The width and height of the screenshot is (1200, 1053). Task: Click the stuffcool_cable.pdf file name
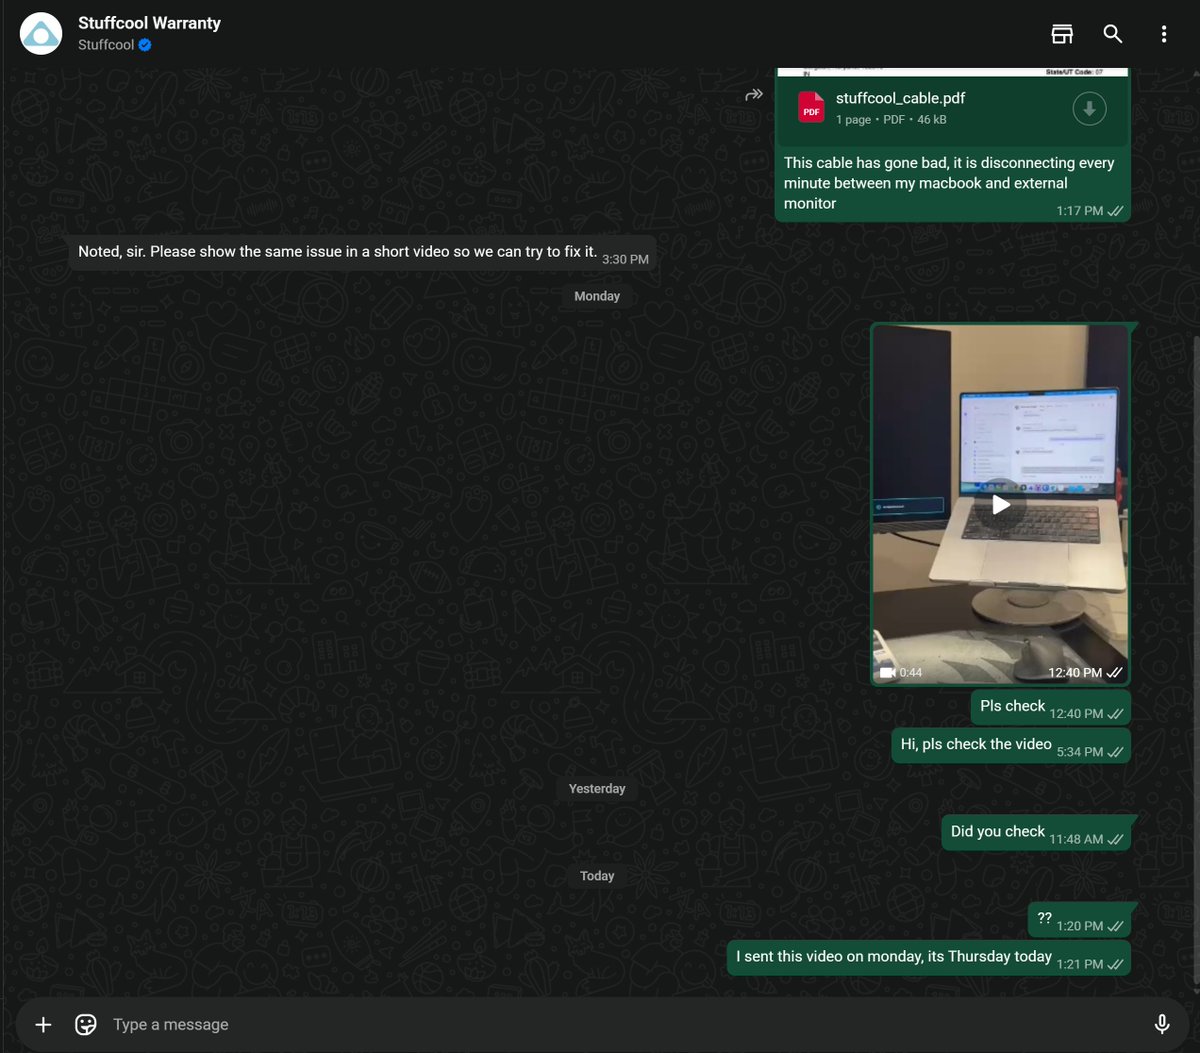click(900, 98)
